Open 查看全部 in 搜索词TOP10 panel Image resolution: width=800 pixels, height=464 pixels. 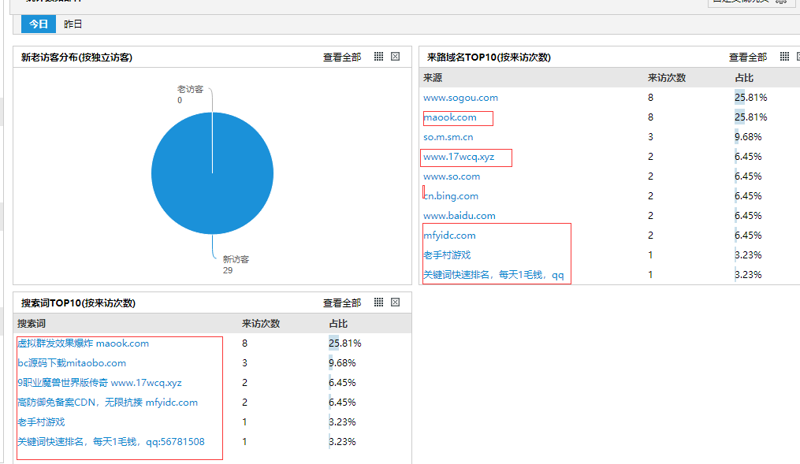point(342,303)
